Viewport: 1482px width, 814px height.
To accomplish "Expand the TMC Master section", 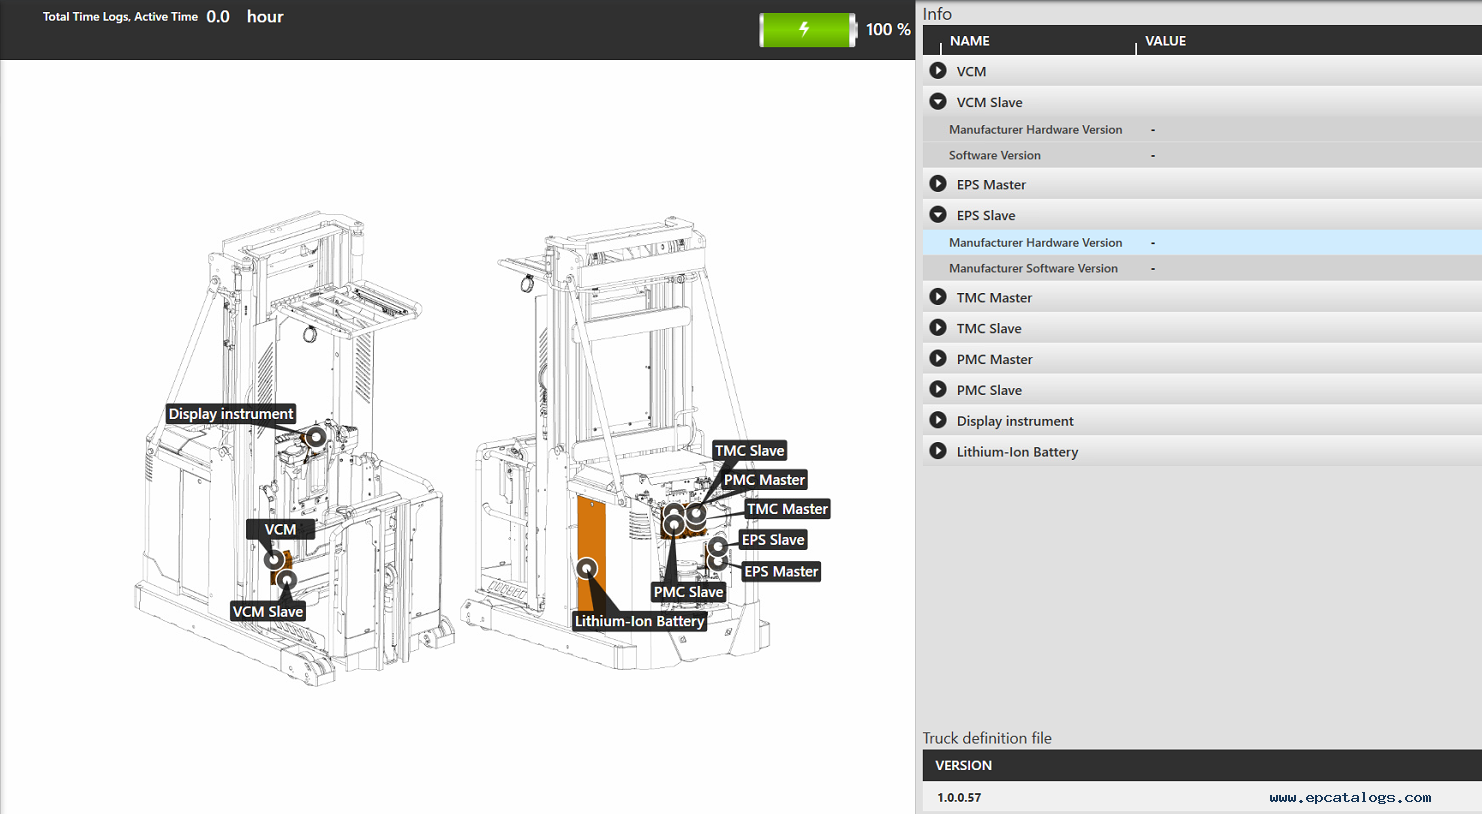I will pyautogui.click(x=938, y=297).
